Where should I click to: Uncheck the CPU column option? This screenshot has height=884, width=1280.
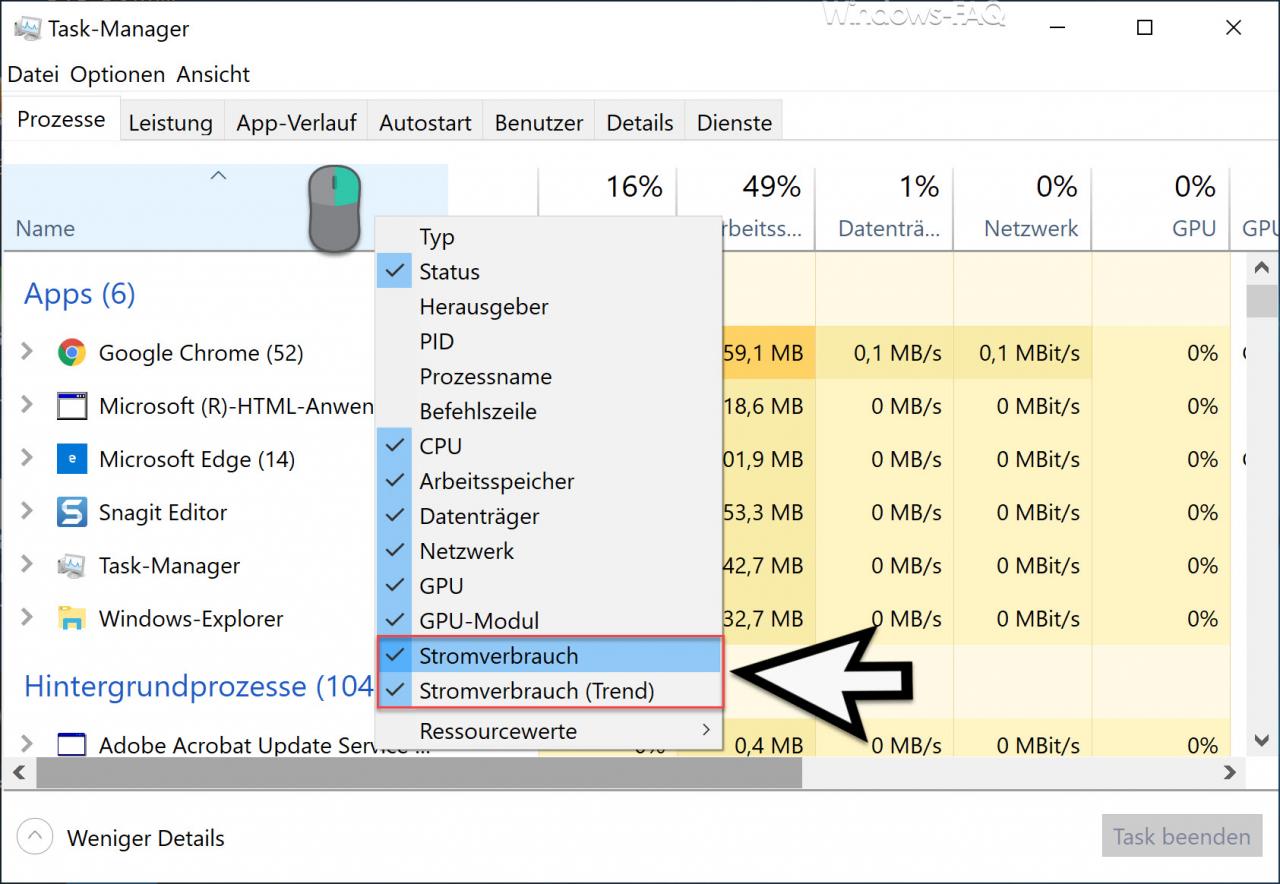click(548, 446)
